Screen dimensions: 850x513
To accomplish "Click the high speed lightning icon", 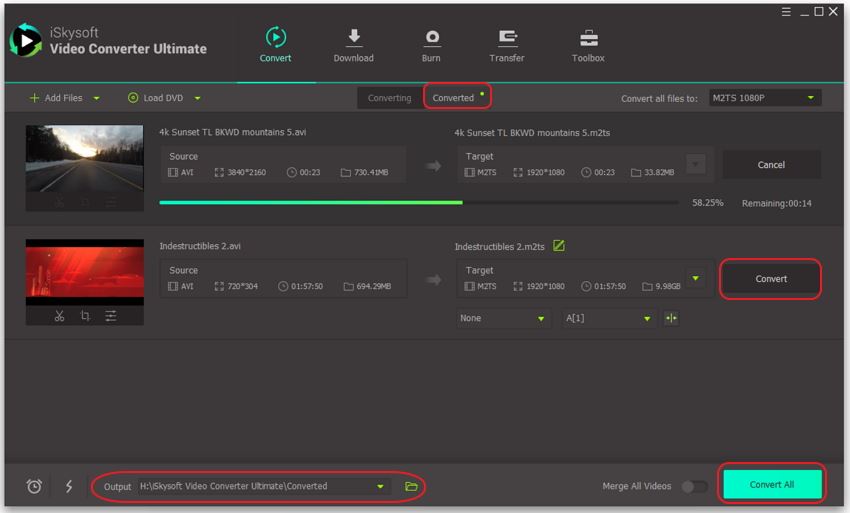I will click(x=69, y=486).
